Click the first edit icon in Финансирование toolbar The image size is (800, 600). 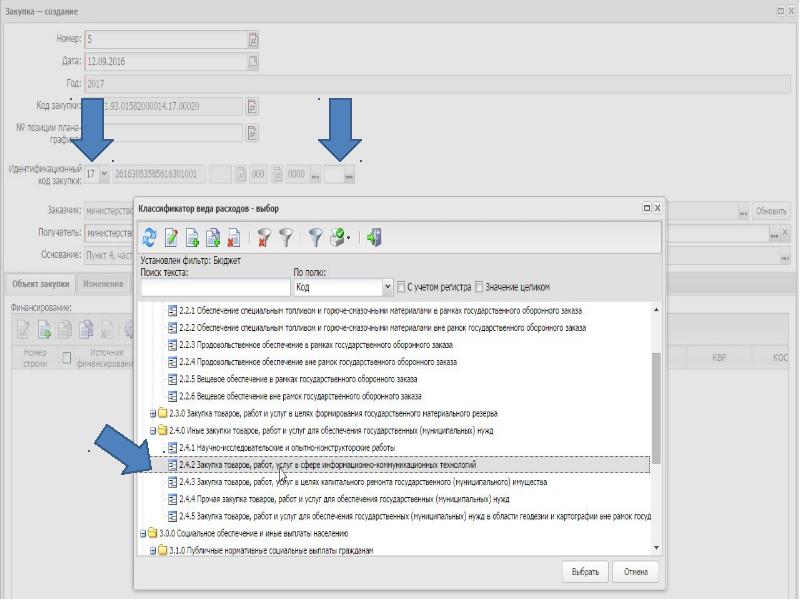point(23,330)
